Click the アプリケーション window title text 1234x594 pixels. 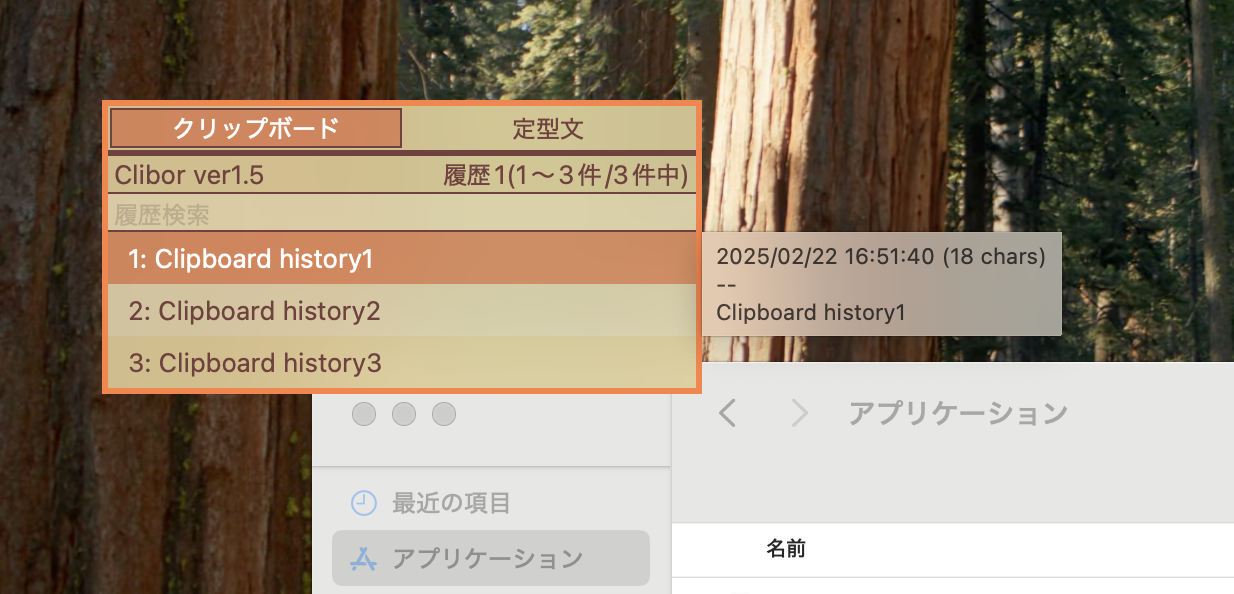tap(958, 412)
